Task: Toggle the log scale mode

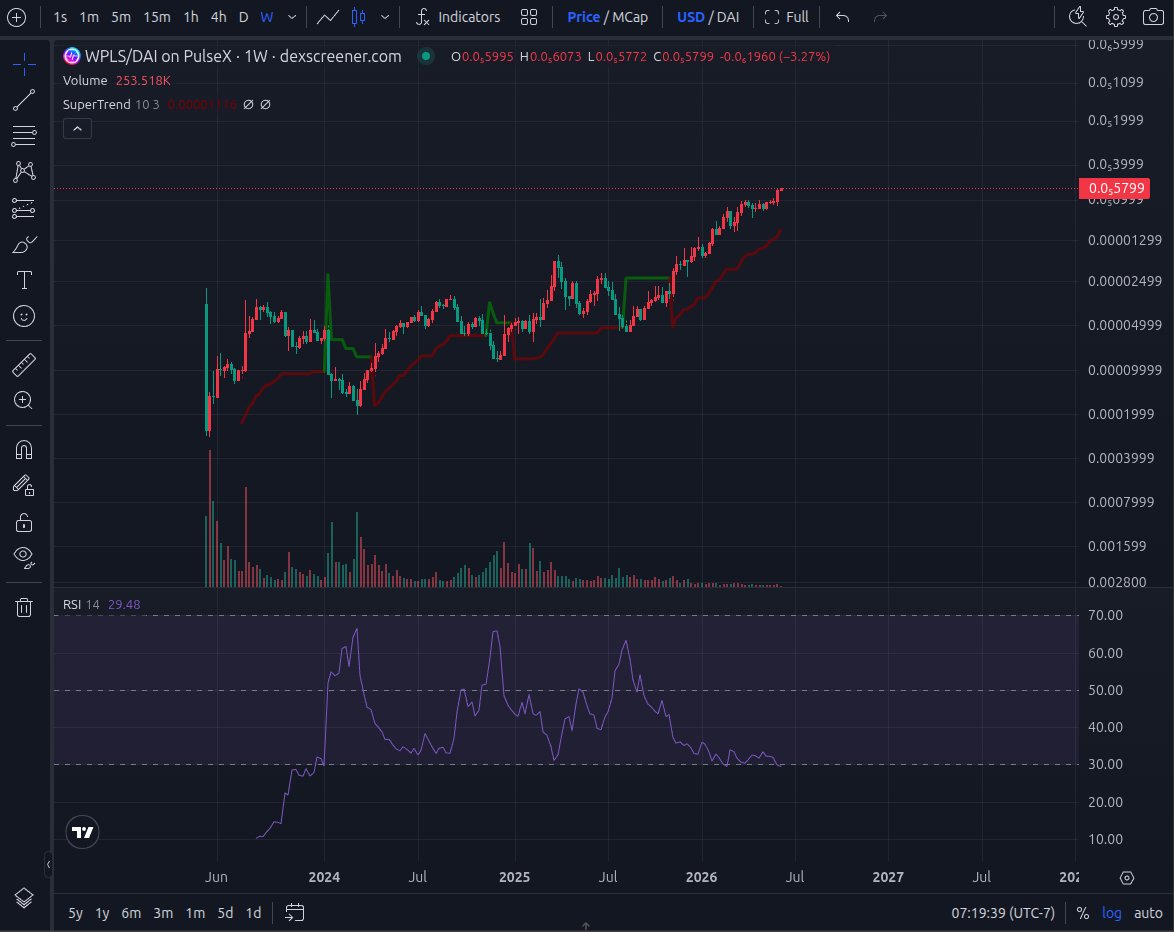Action: click(1111, 913)
